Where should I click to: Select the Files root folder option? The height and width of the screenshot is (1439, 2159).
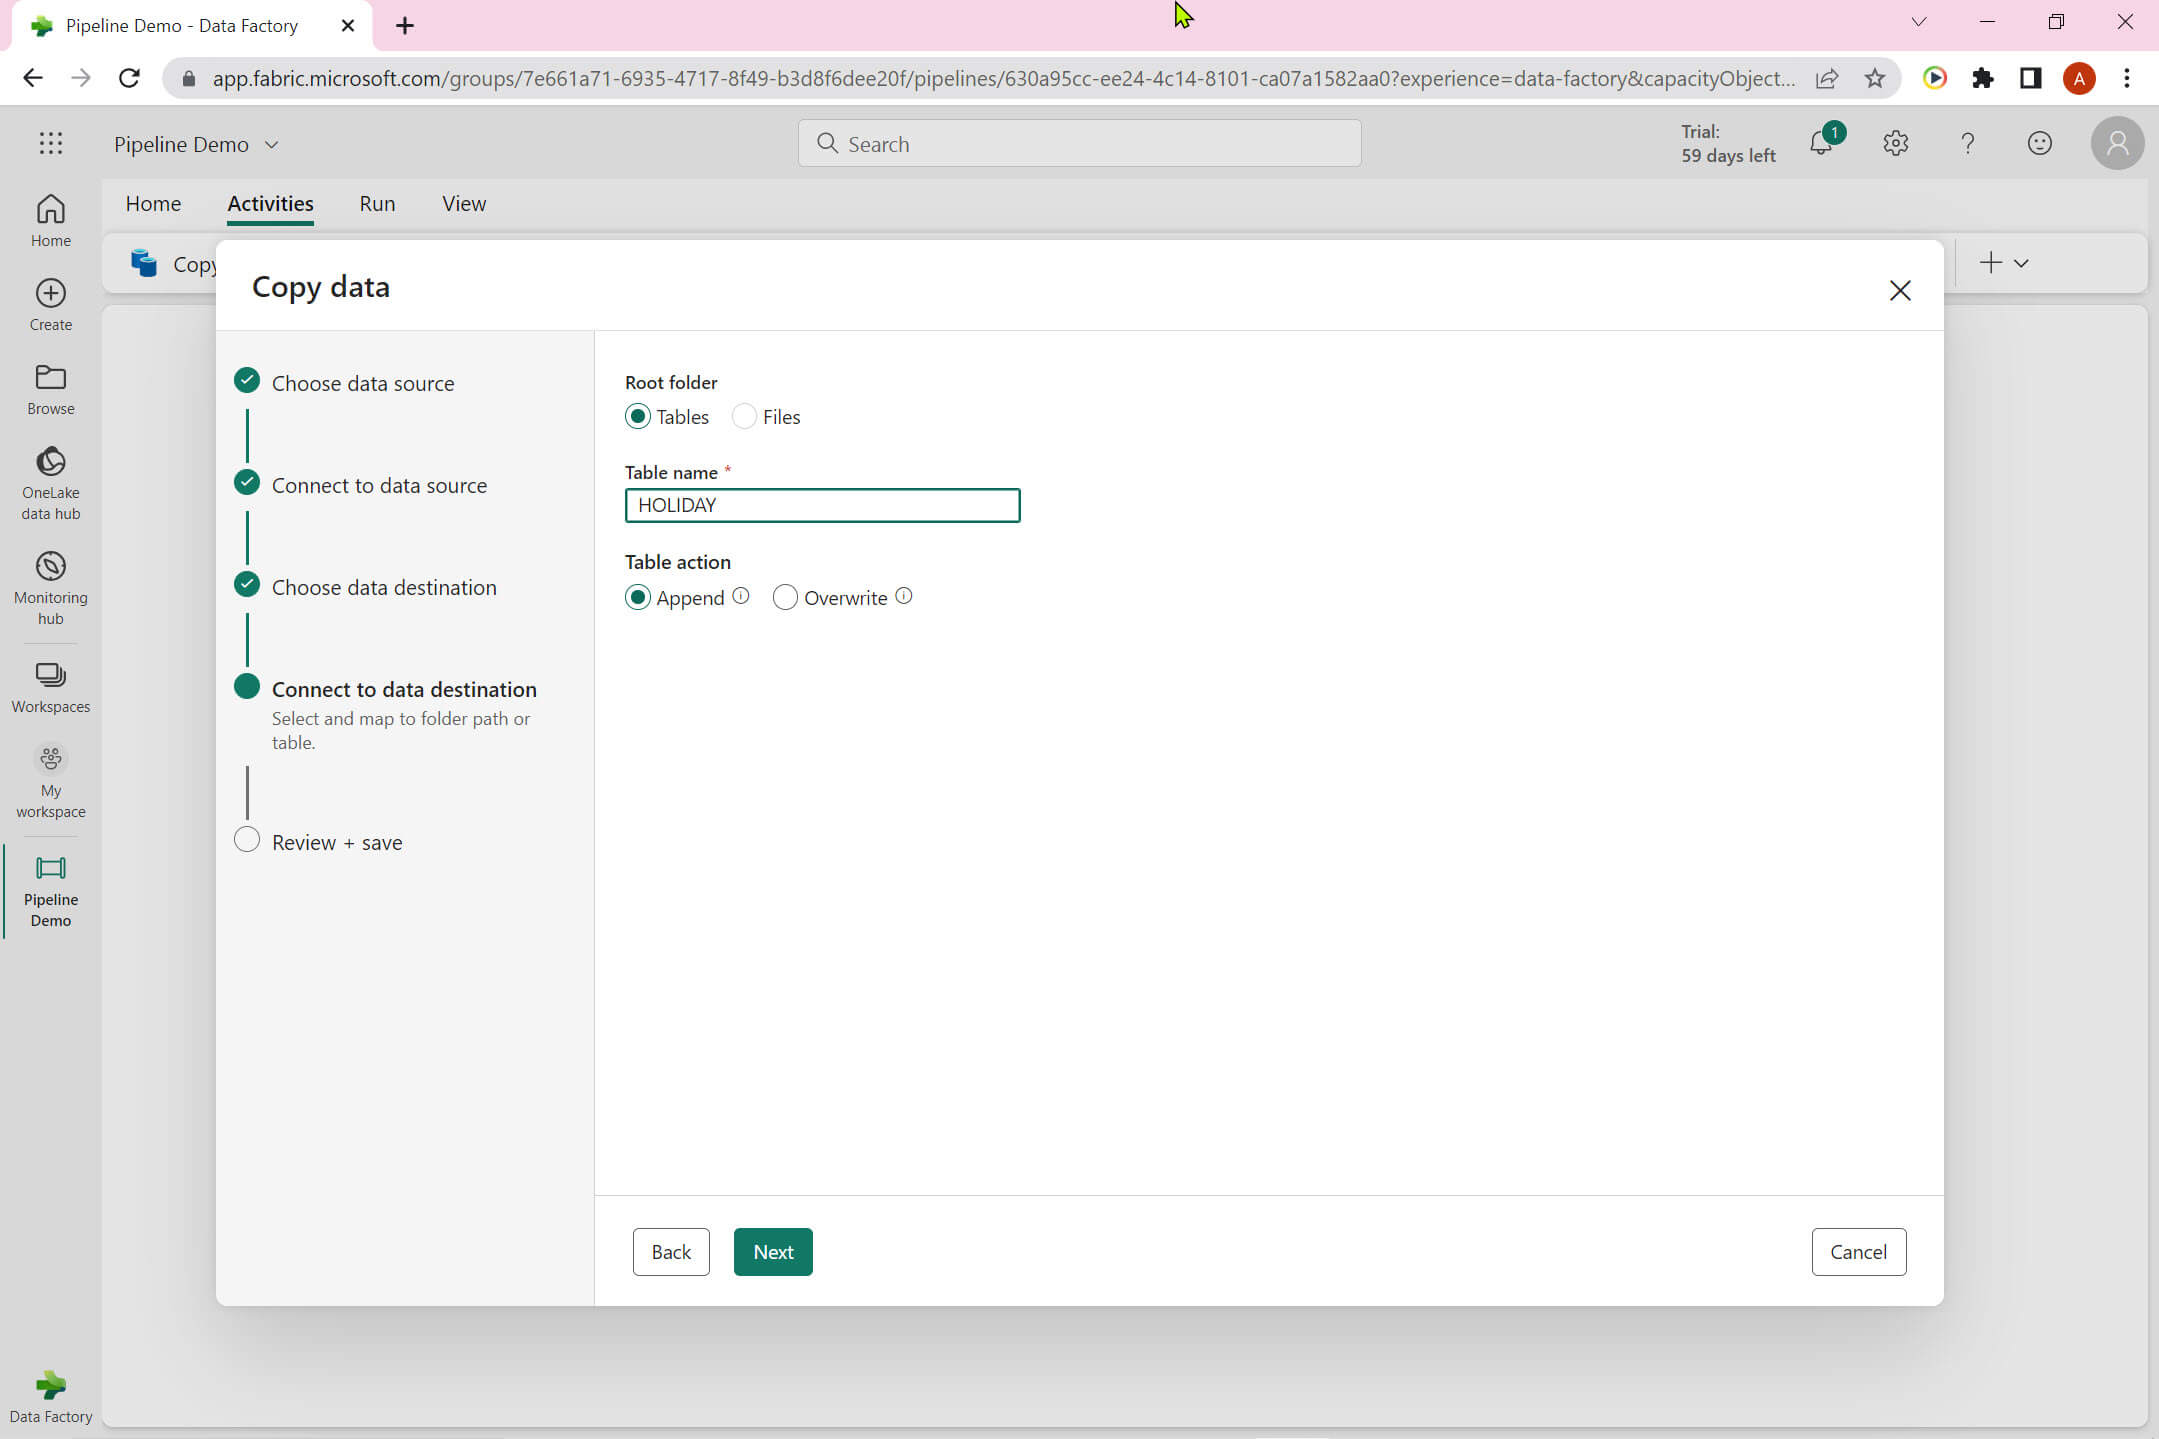click(x=745, y=417)
